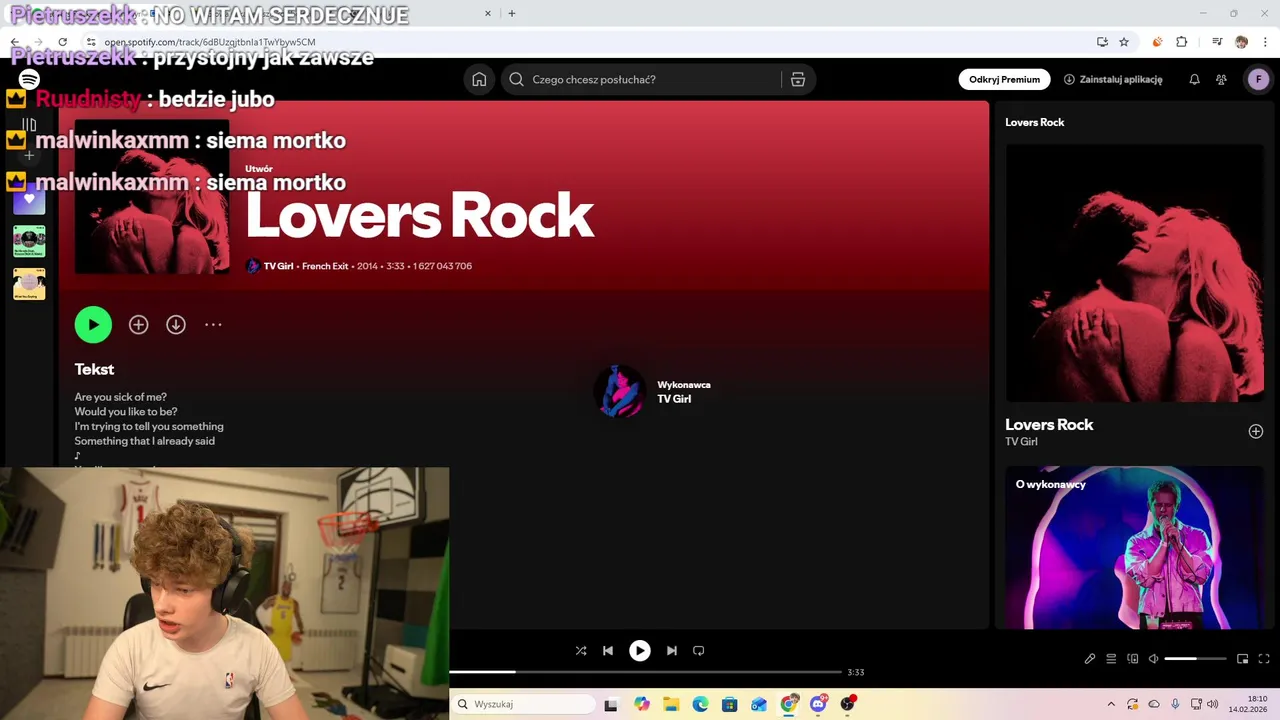1280x720 pixels.
Task: Open a new Chrome tab
Action: 512,14
